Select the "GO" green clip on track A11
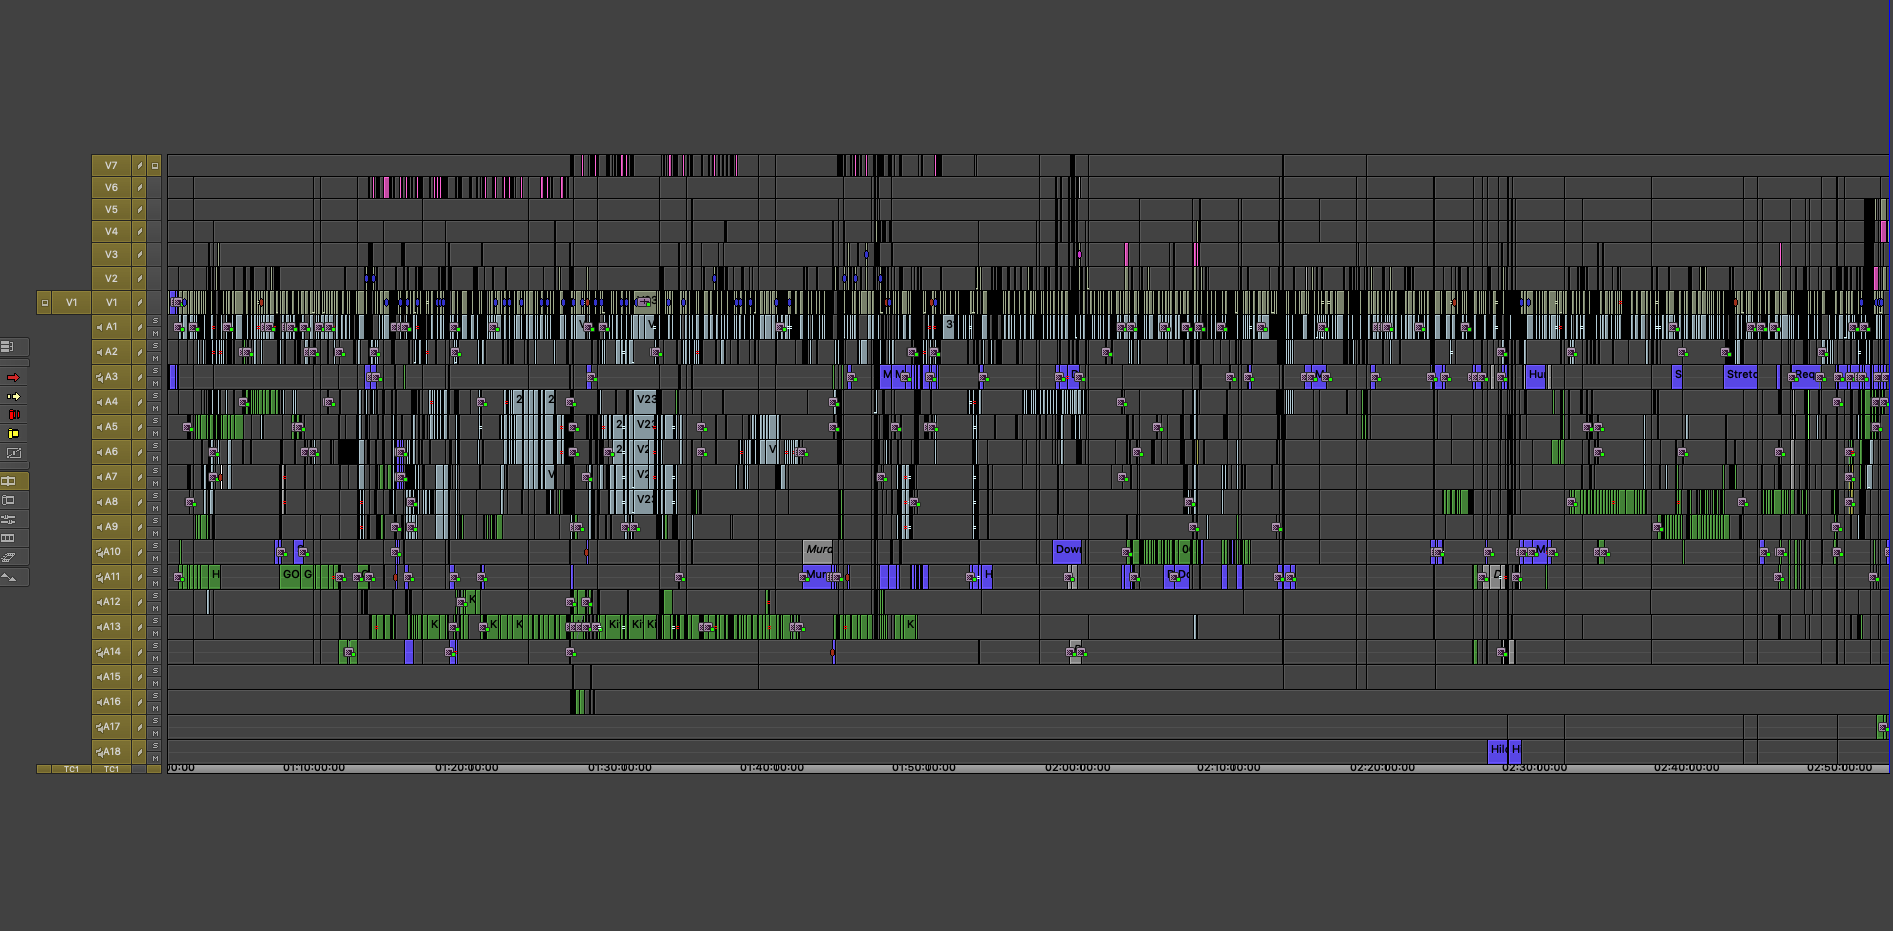Screen dimensions: 1893x931 (290, 577)
